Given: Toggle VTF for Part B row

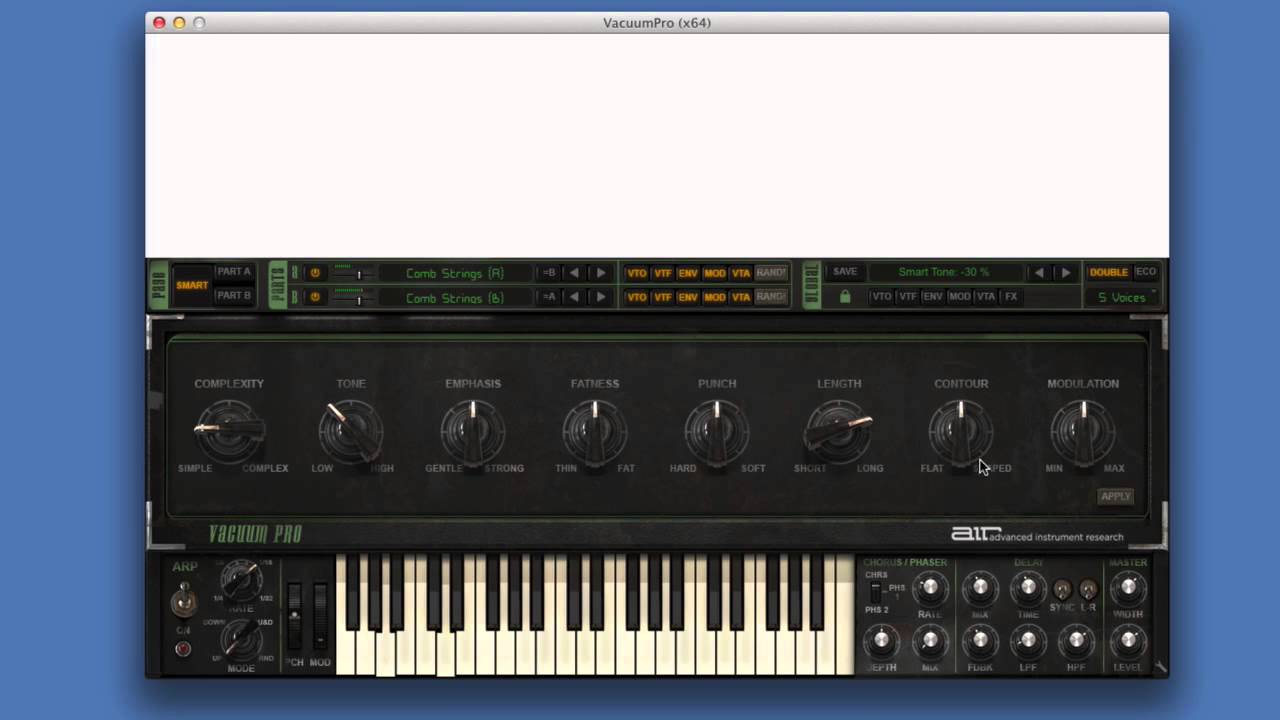Looking at the screenshot, I should click(x=662, y=297).
